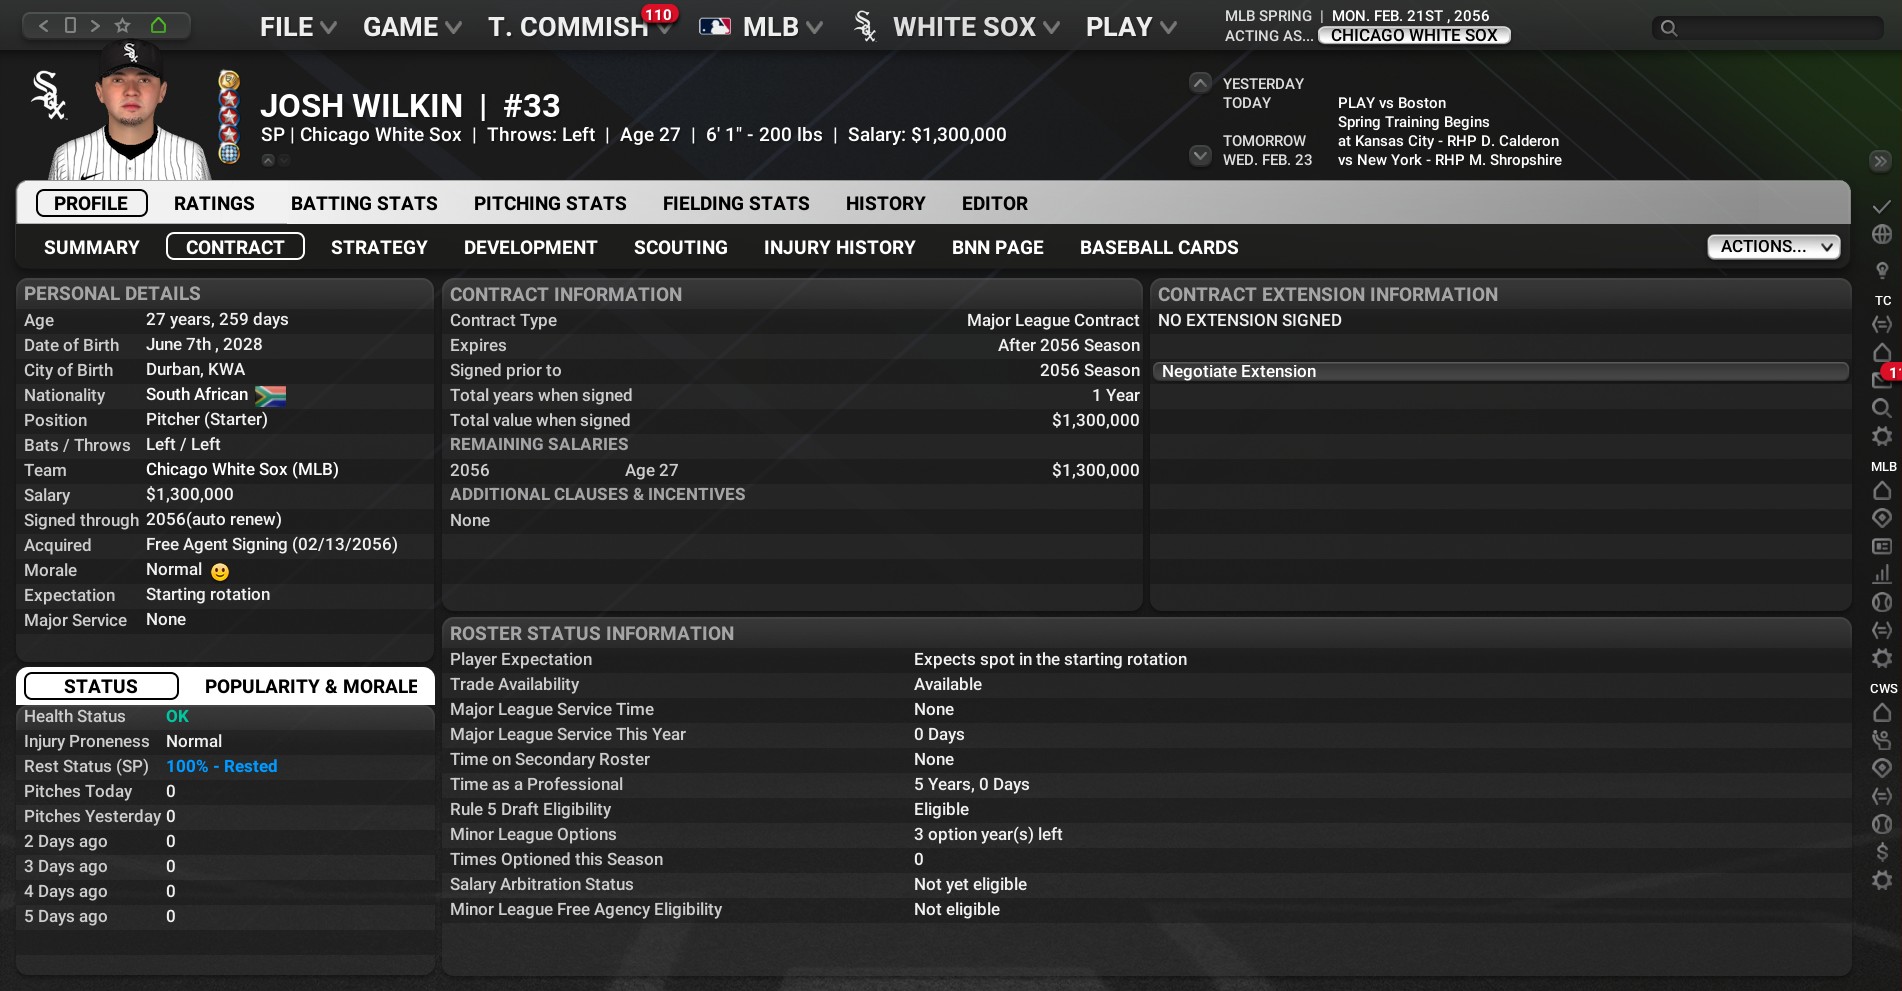Click the checkmark icon in the sidebar
Image resolution: width=1902 pixels, height=991 pixels.
click(1881, 206)
